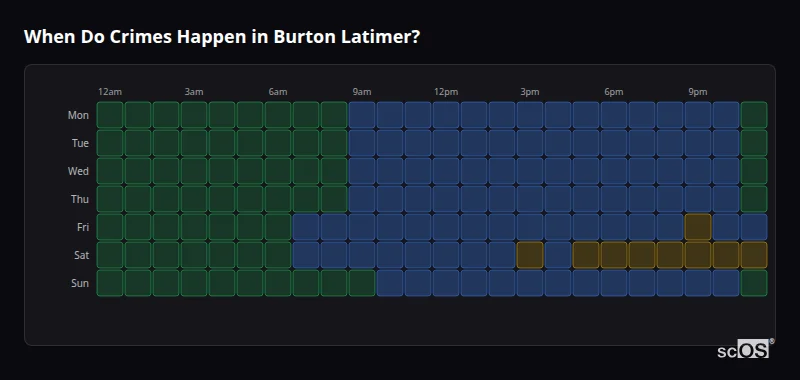
Task: Click the "When Do Crimes Happen in Burton Latimer?" heading
Action: pyautogui.click(x=221, y=37)
